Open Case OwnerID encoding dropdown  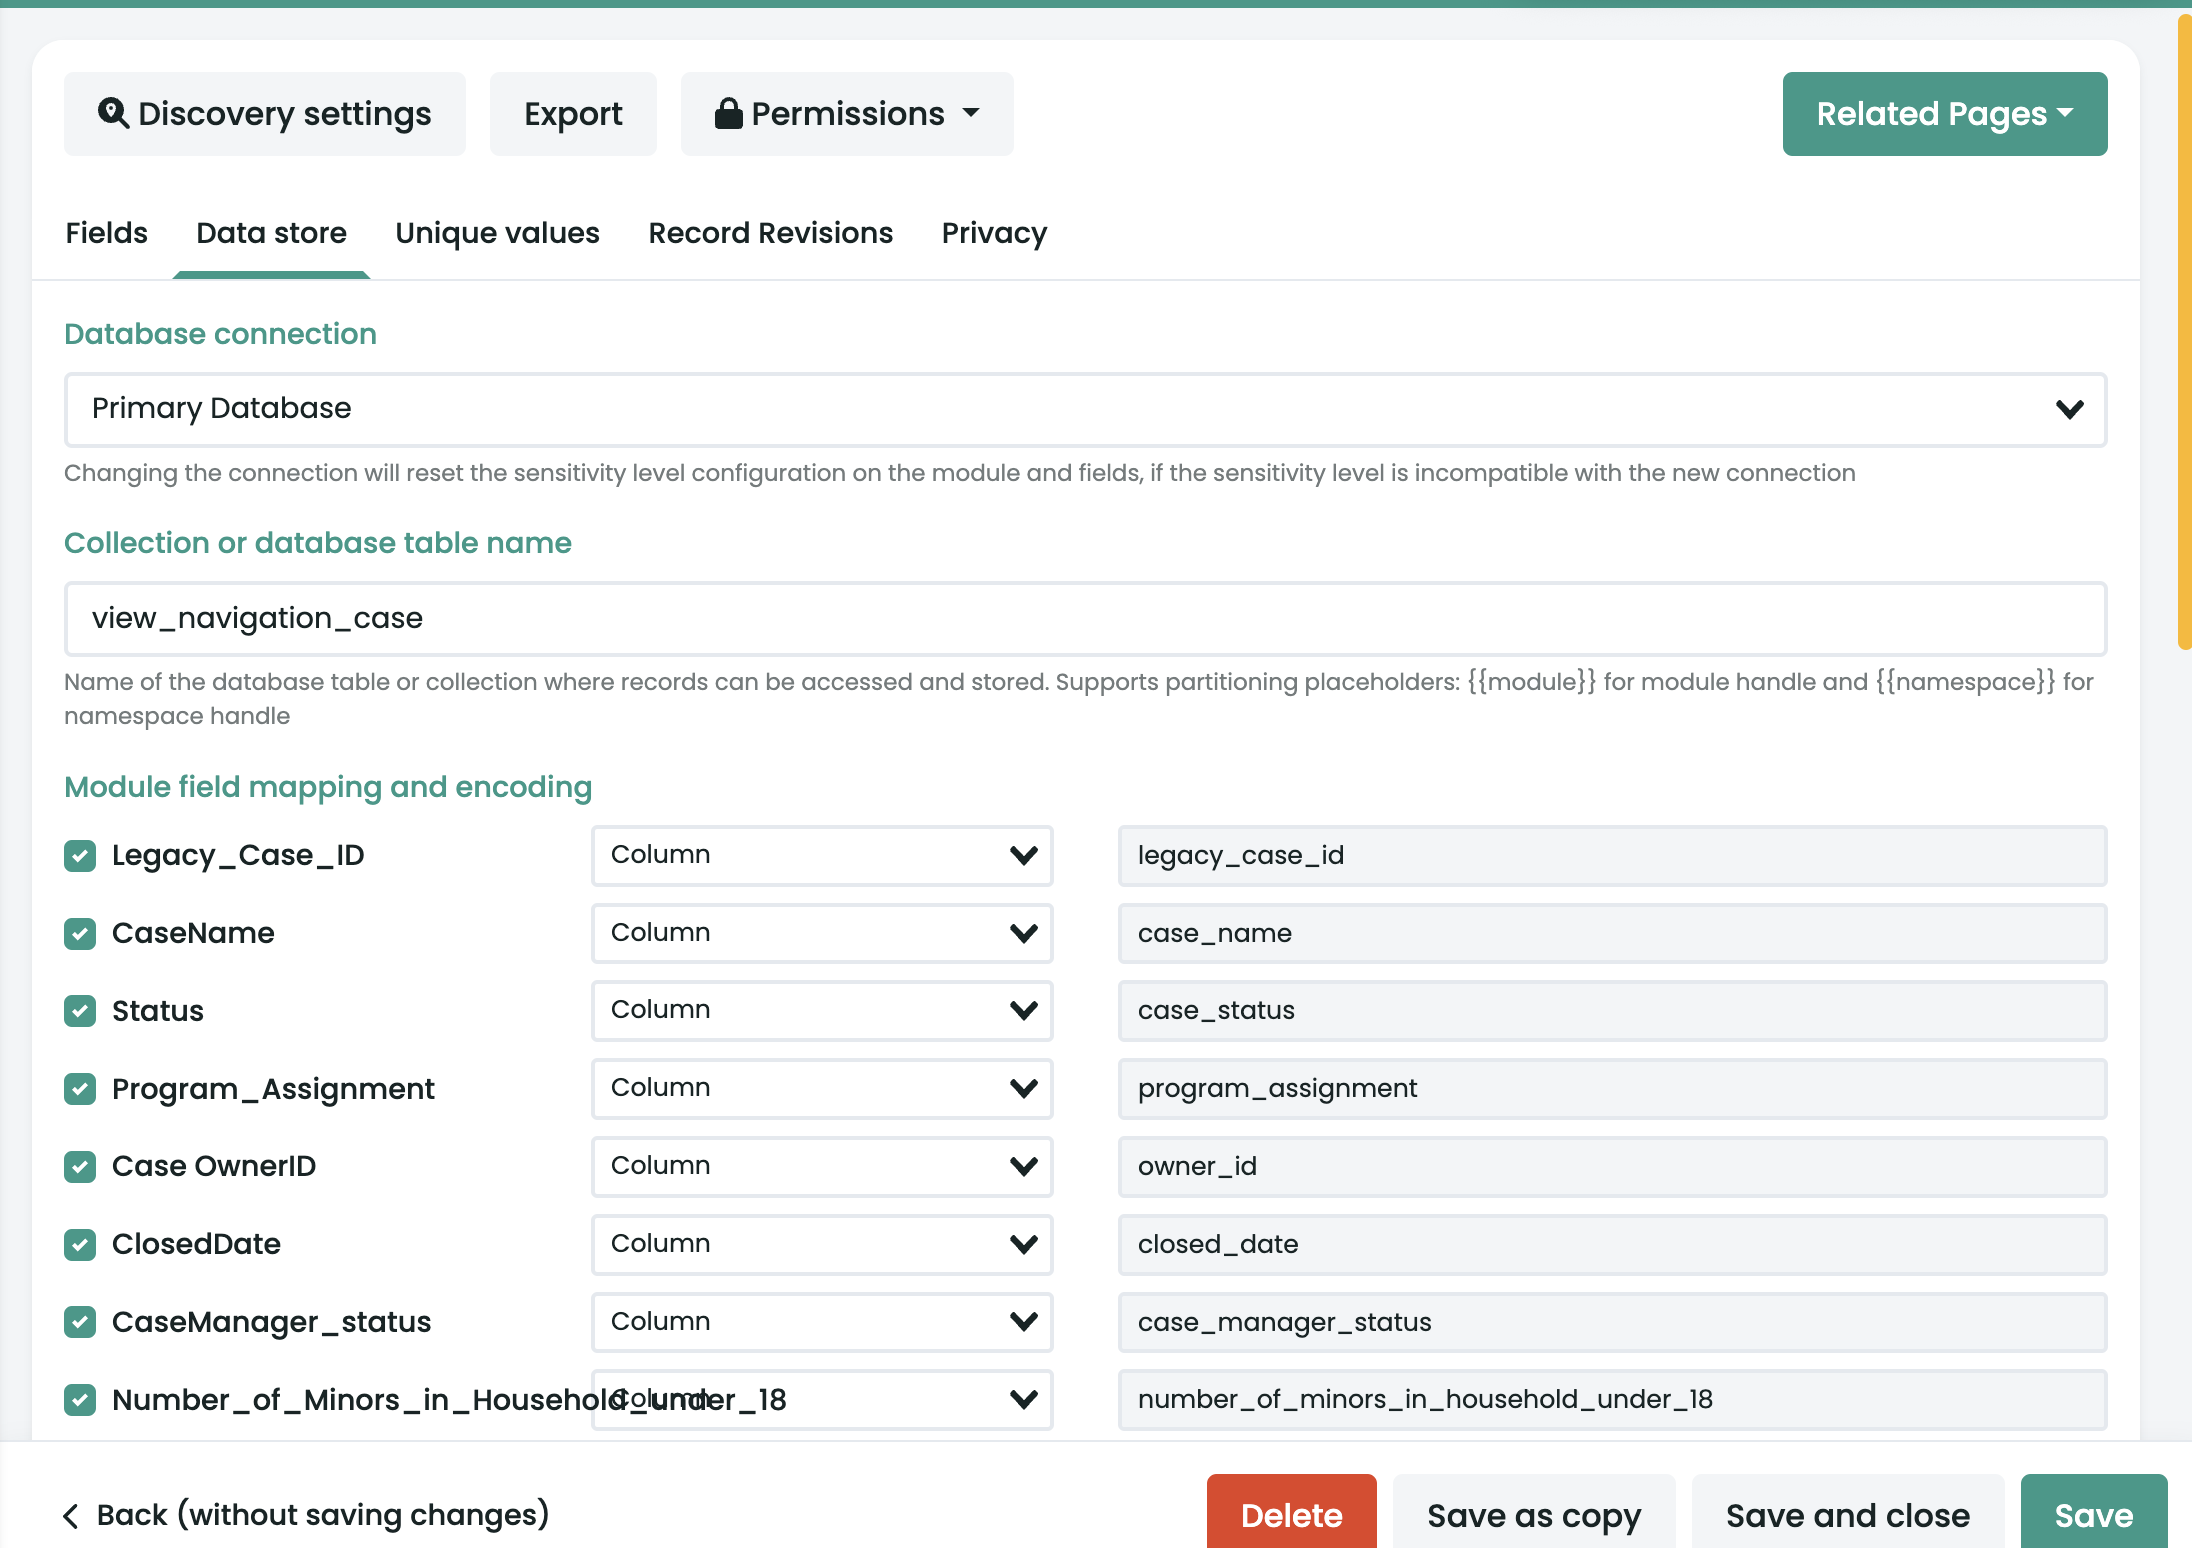point(822,1166)
